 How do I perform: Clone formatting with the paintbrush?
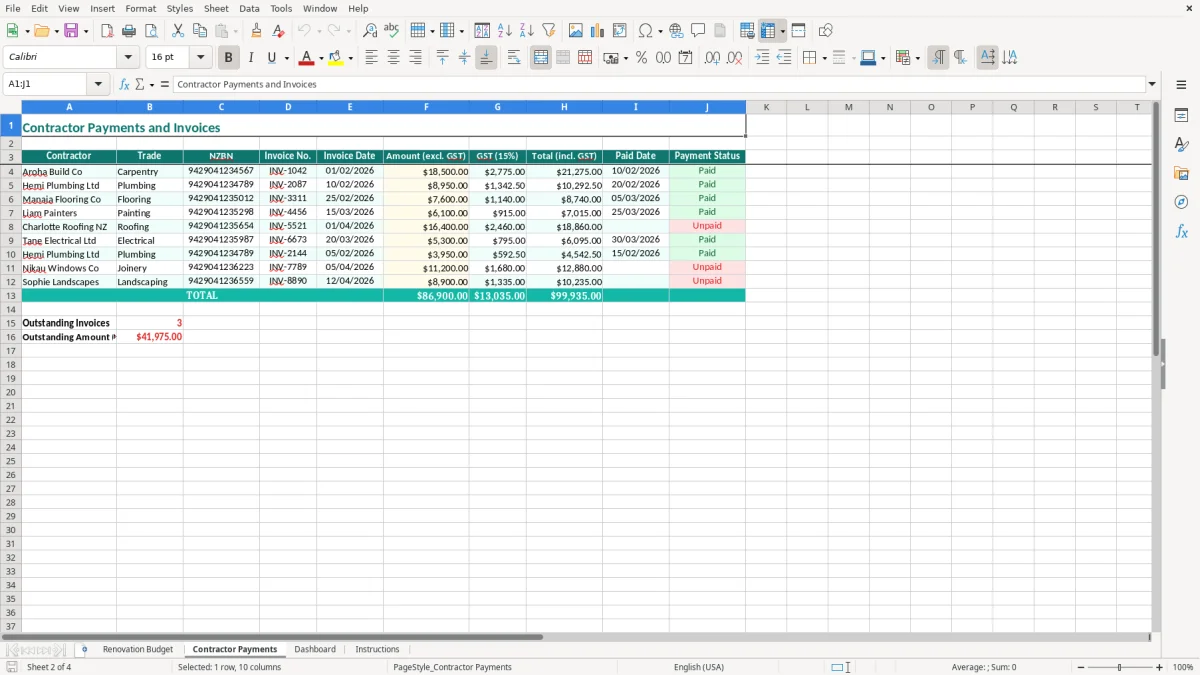coord(256,31)
